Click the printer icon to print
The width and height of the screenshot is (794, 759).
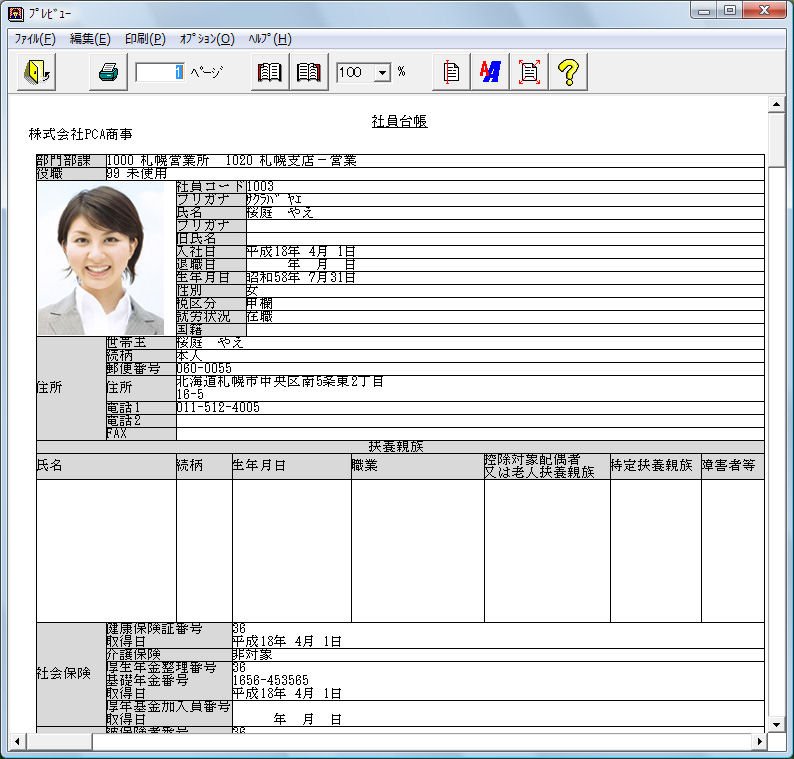108,72
